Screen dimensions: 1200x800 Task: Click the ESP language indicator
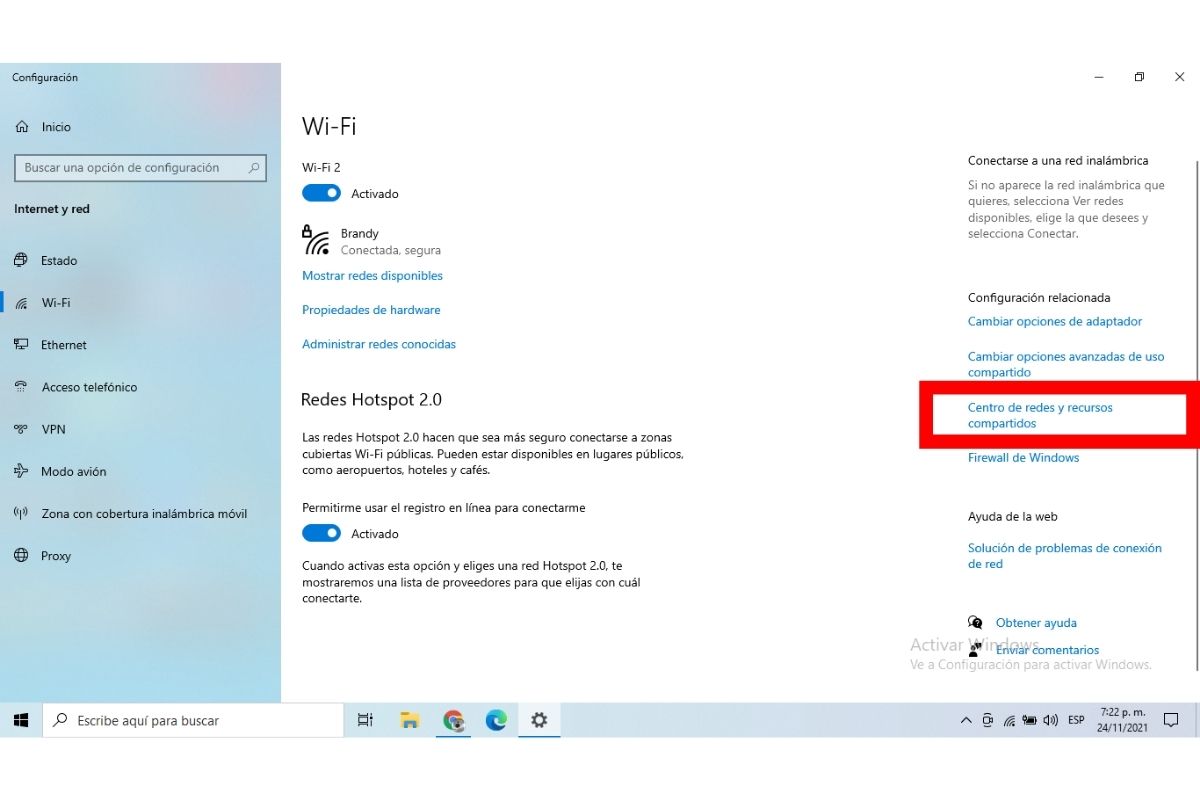(1076, 720)
